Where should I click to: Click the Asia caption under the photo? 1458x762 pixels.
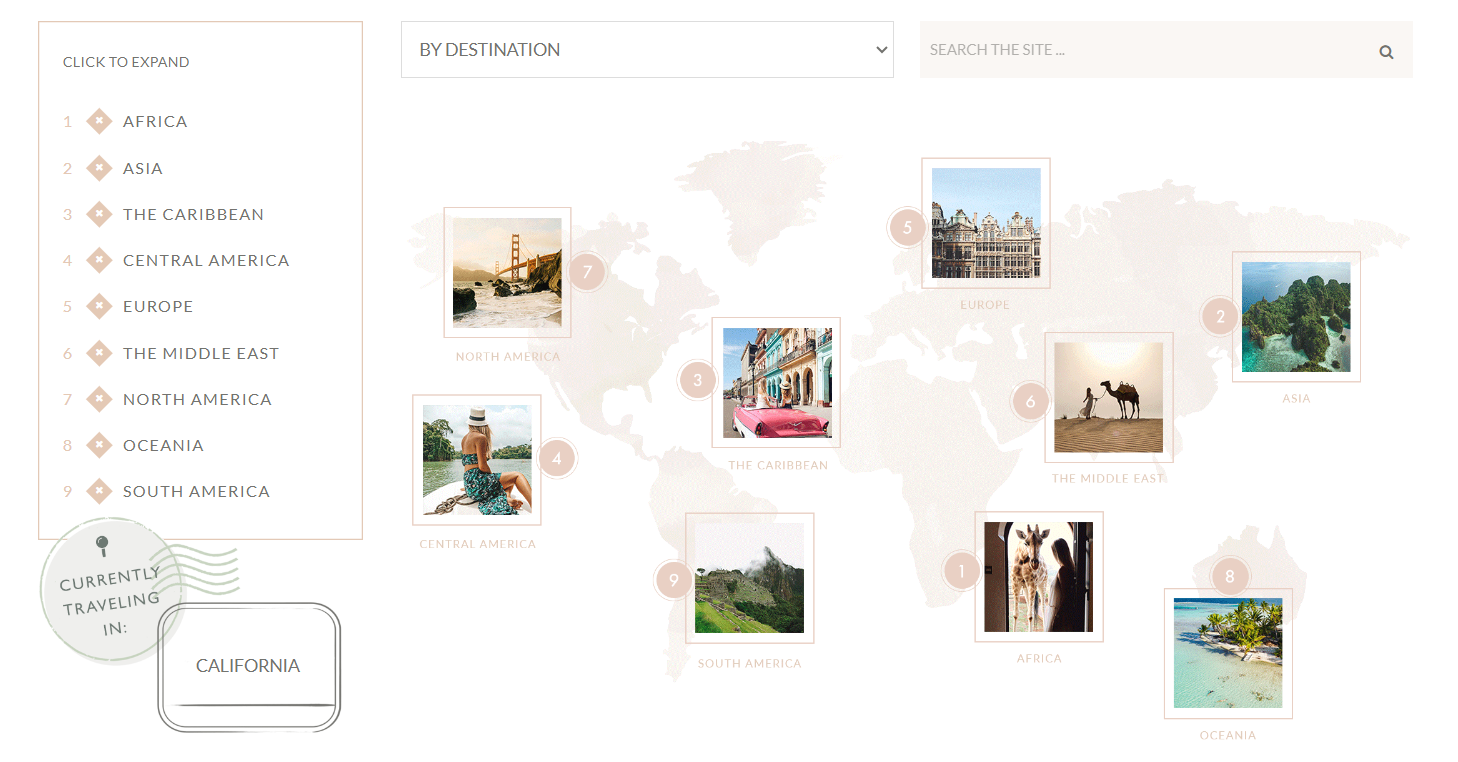(1296, 399)
